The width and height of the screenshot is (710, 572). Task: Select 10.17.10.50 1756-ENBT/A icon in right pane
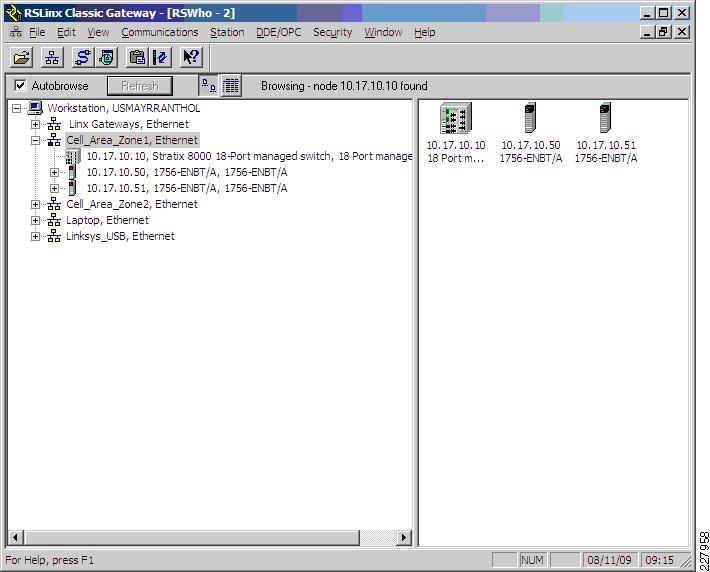pyautogui.click(x=530, y=118)
